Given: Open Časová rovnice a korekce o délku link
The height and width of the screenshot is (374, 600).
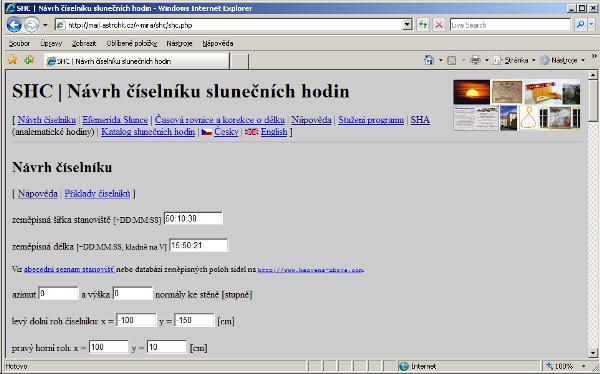Looking at the screenshot, I should [x=220, y=120].
